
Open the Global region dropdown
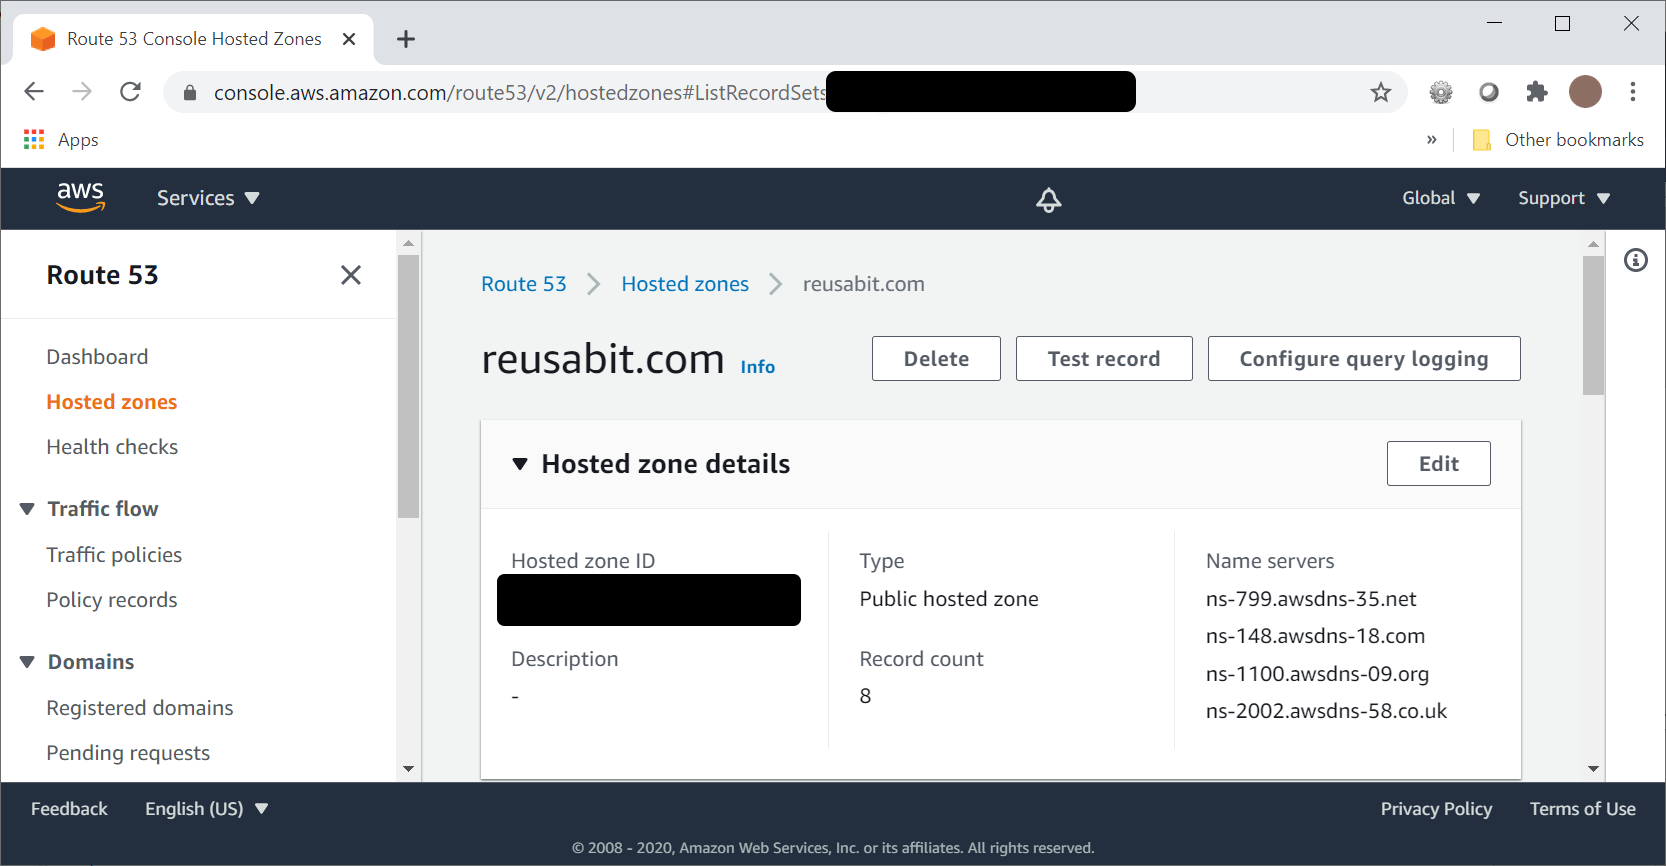[x=1441, y=198]
